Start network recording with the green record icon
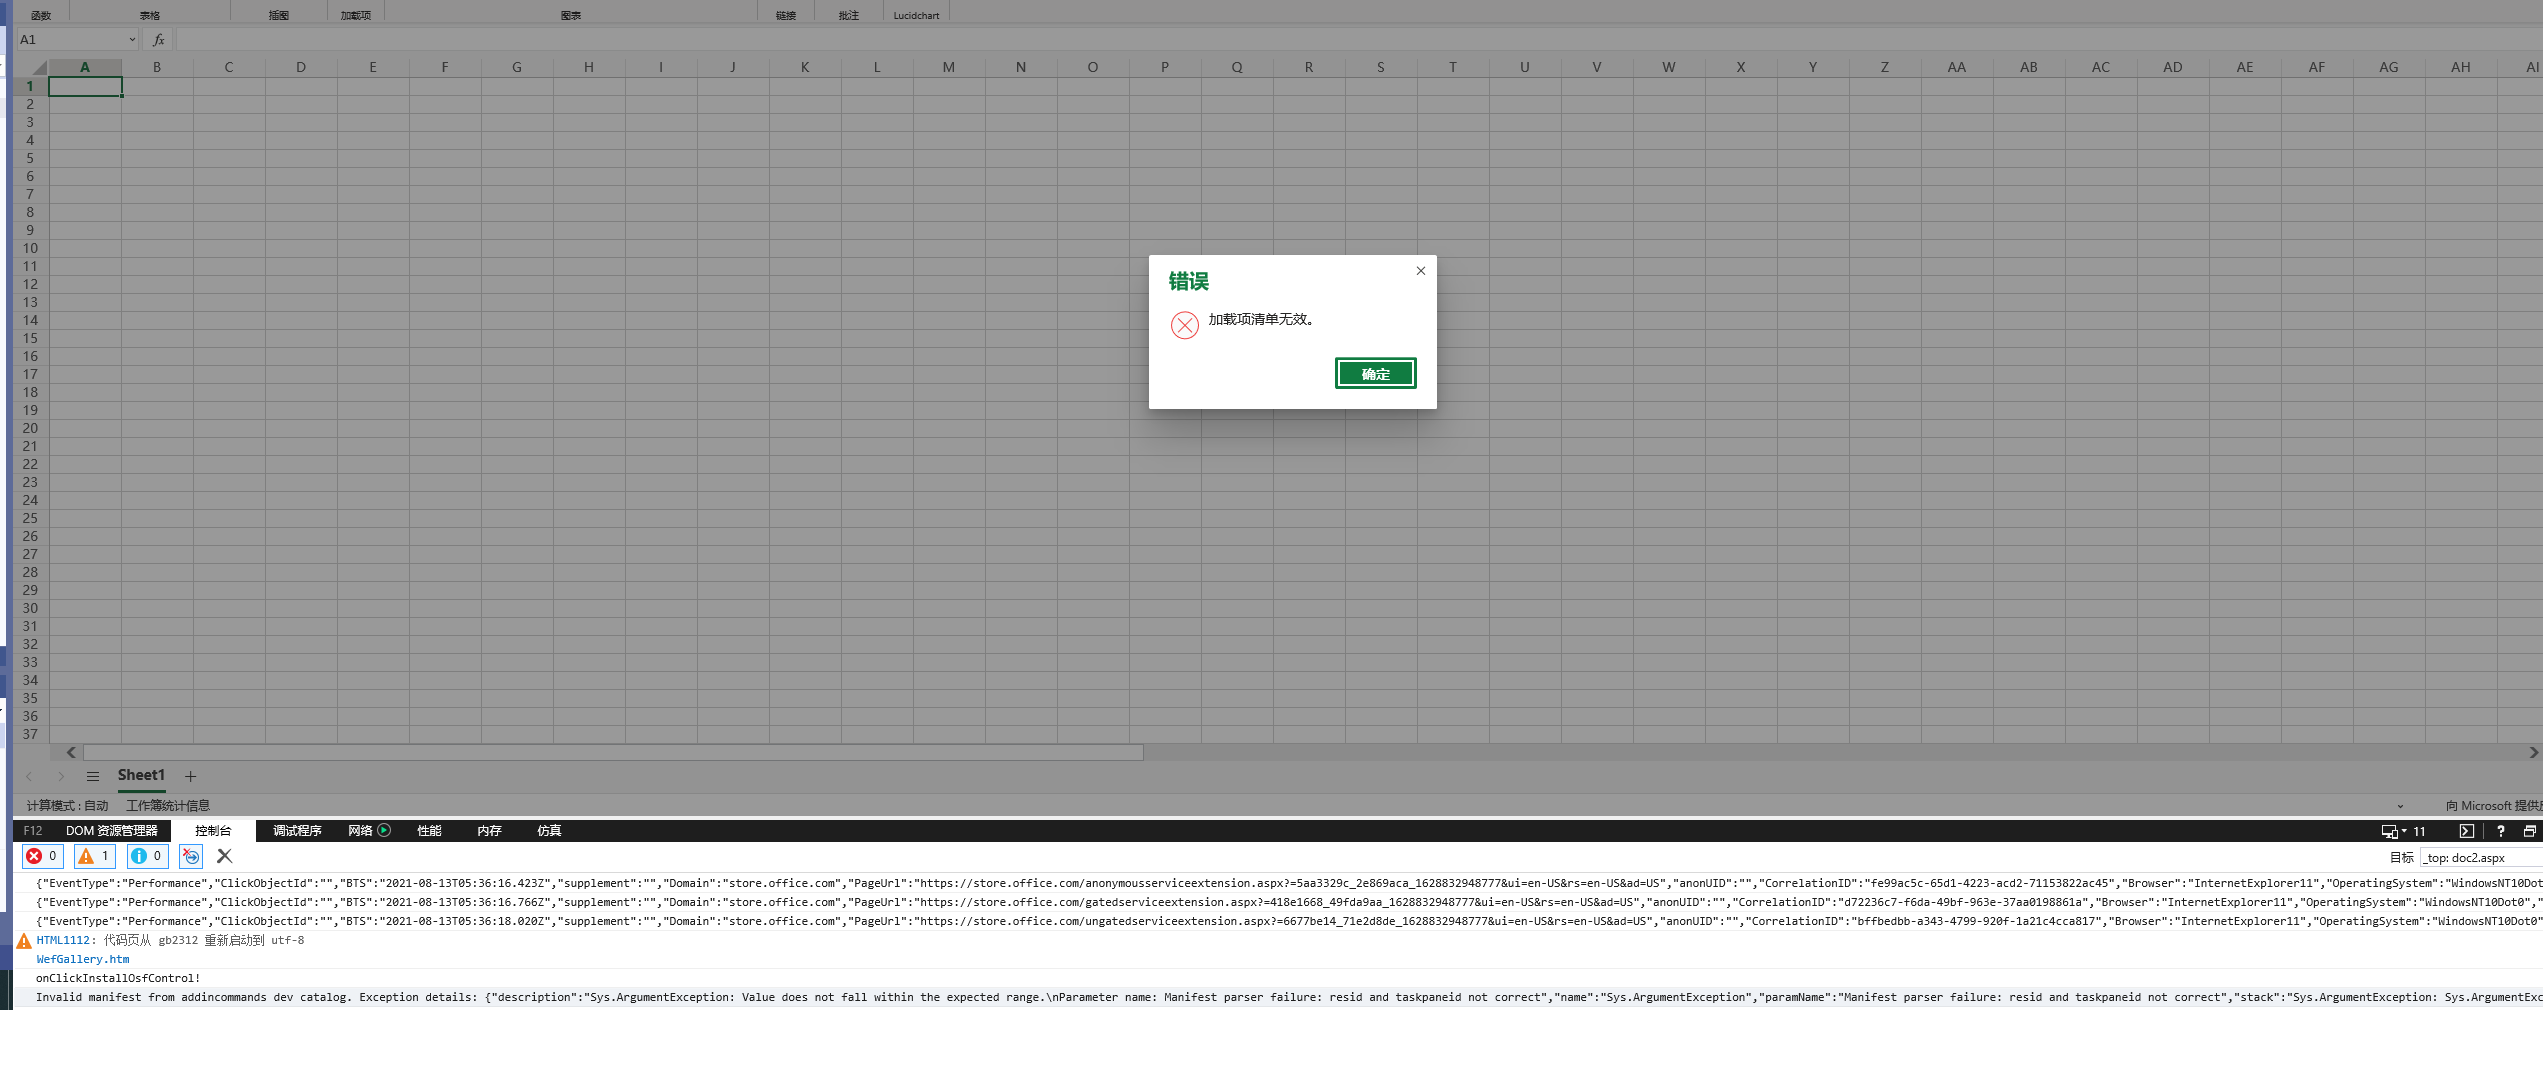 click(383, 830)
